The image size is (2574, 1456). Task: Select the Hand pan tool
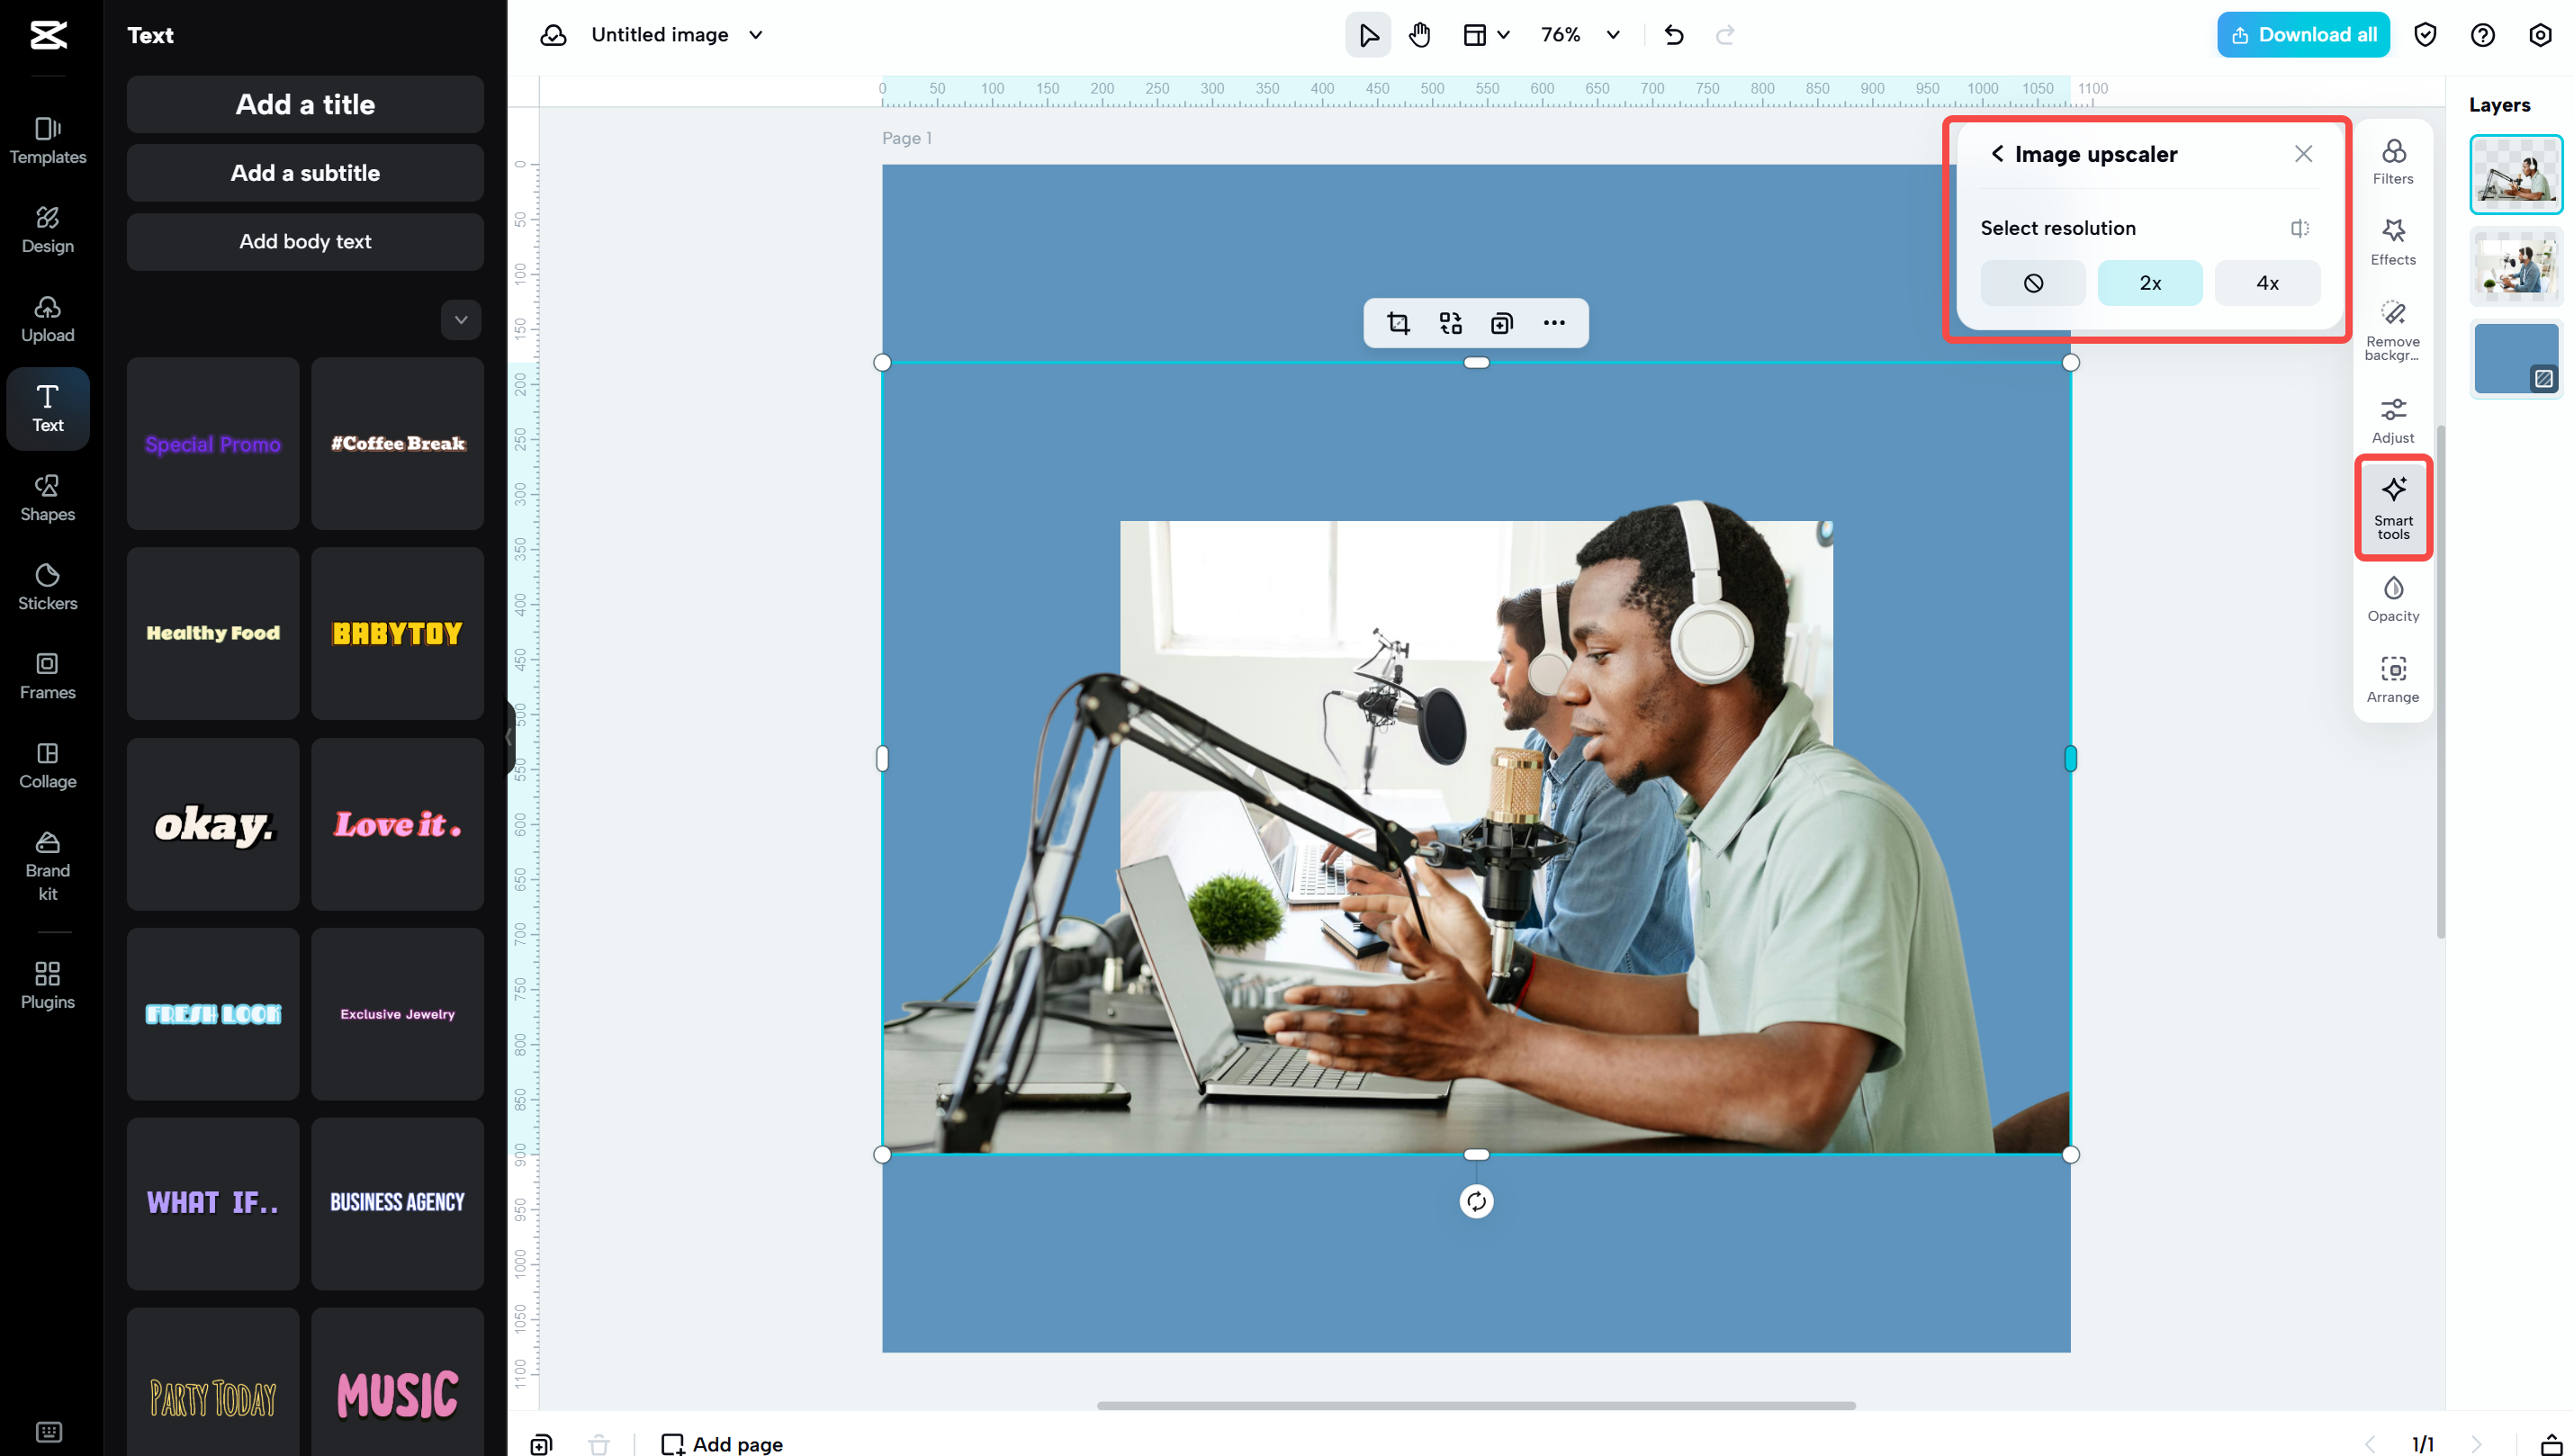1419,34
